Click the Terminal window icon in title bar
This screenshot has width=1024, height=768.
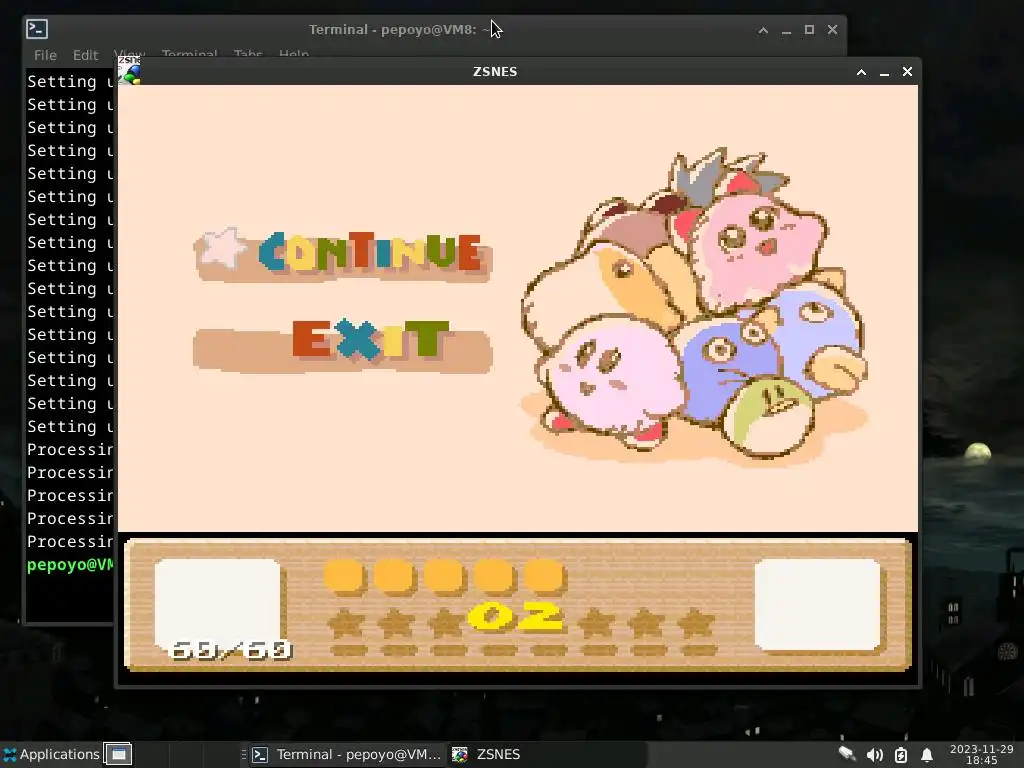pyautogui.click(x=37, y=29)
